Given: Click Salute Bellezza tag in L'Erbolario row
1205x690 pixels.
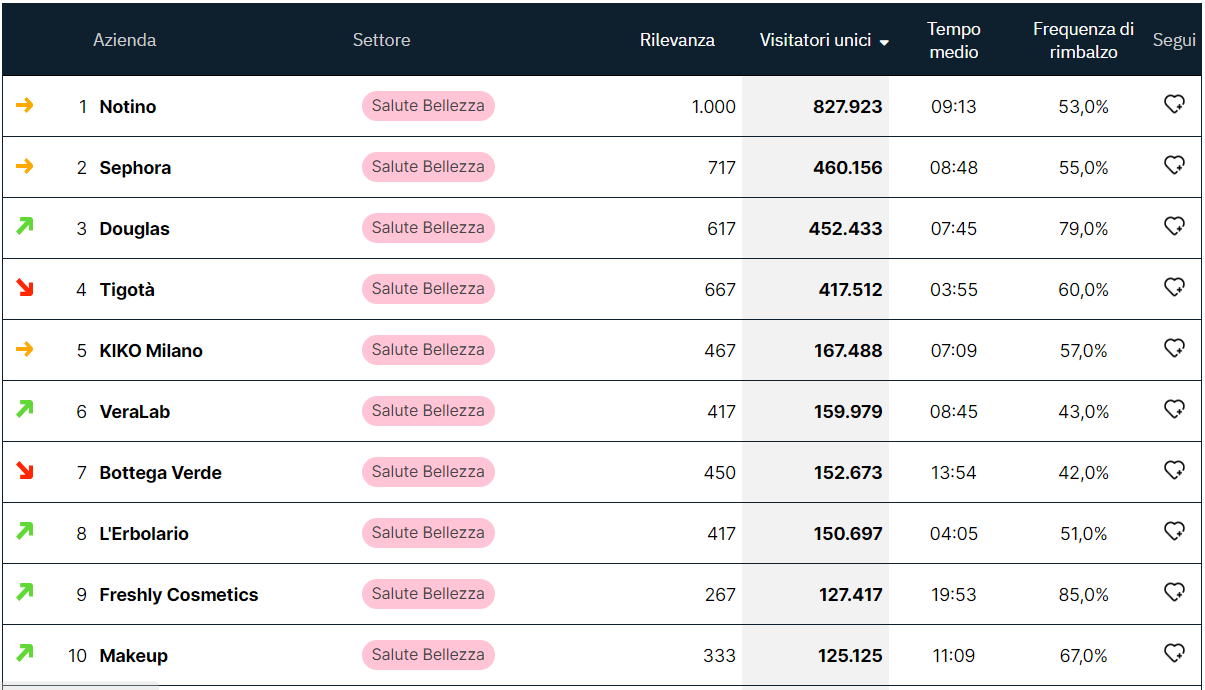Looking at the screenshot, I should 428,533.
